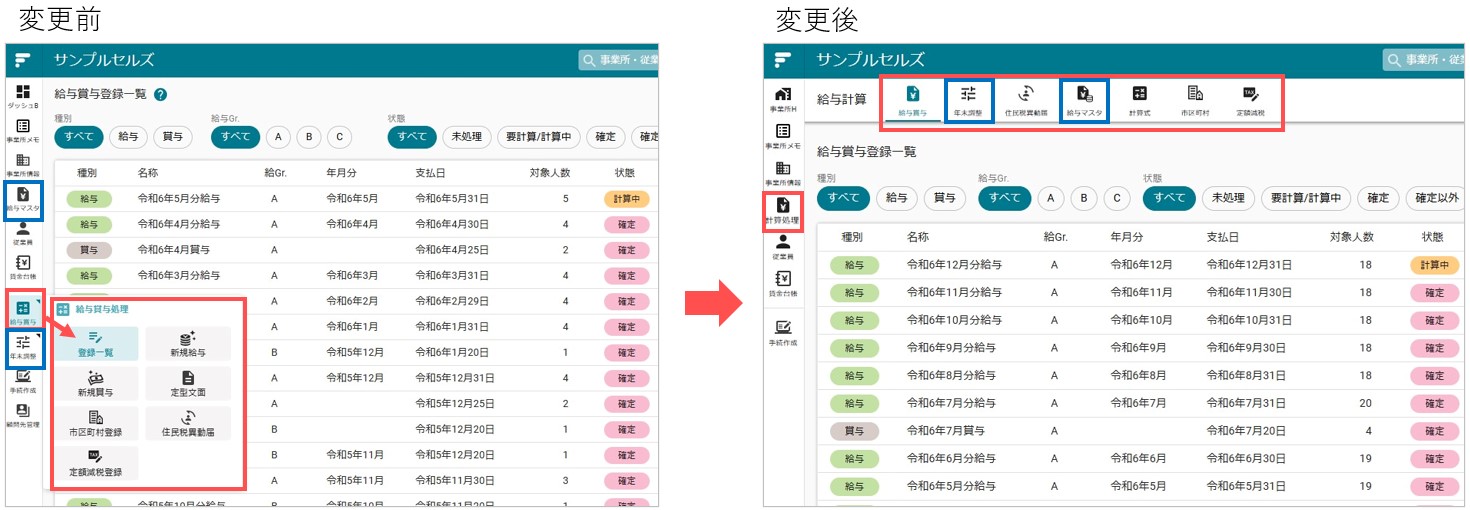1470x510 pixels.
Task: Select 給与 type filter in 変更前
Action: pyautogui.click(x=128, y=137)
